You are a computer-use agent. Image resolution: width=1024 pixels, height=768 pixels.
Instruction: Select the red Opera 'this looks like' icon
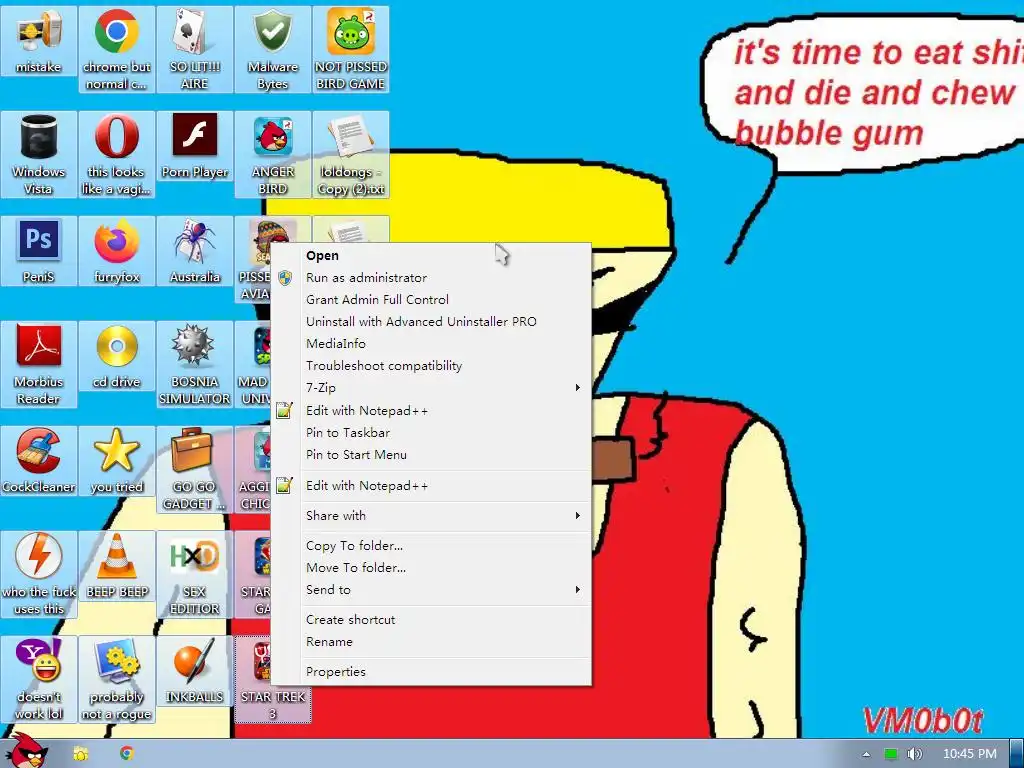pos(117,155)
